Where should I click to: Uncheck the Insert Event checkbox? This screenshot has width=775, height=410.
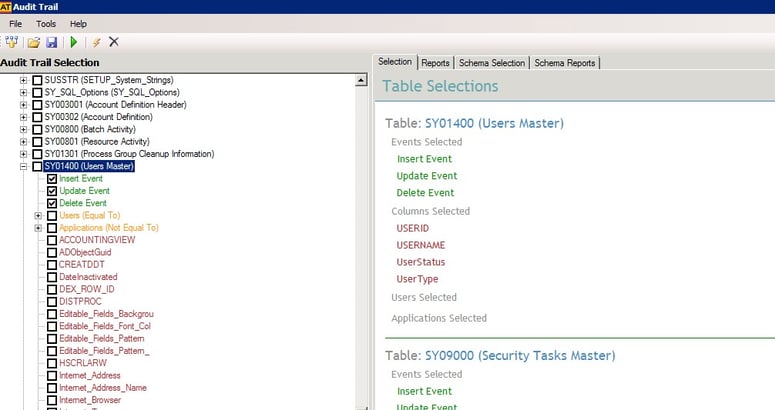(x=52, y=179)
